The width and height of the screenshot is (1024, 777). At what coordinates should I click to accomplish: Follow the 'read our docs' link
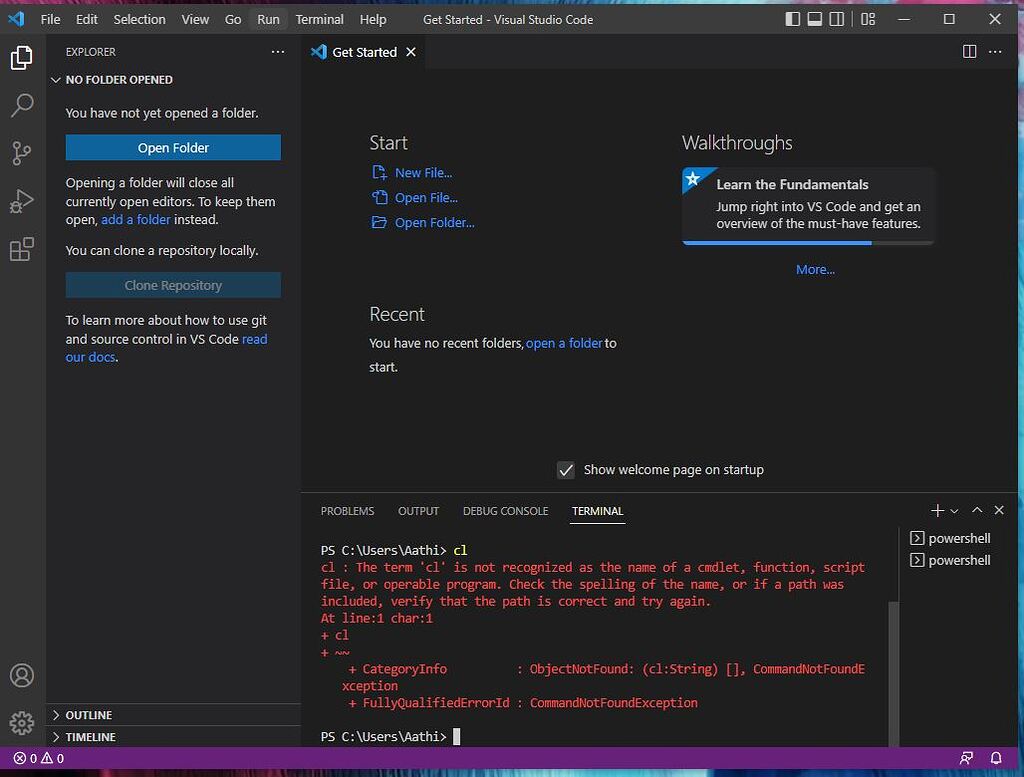[167, 348]
